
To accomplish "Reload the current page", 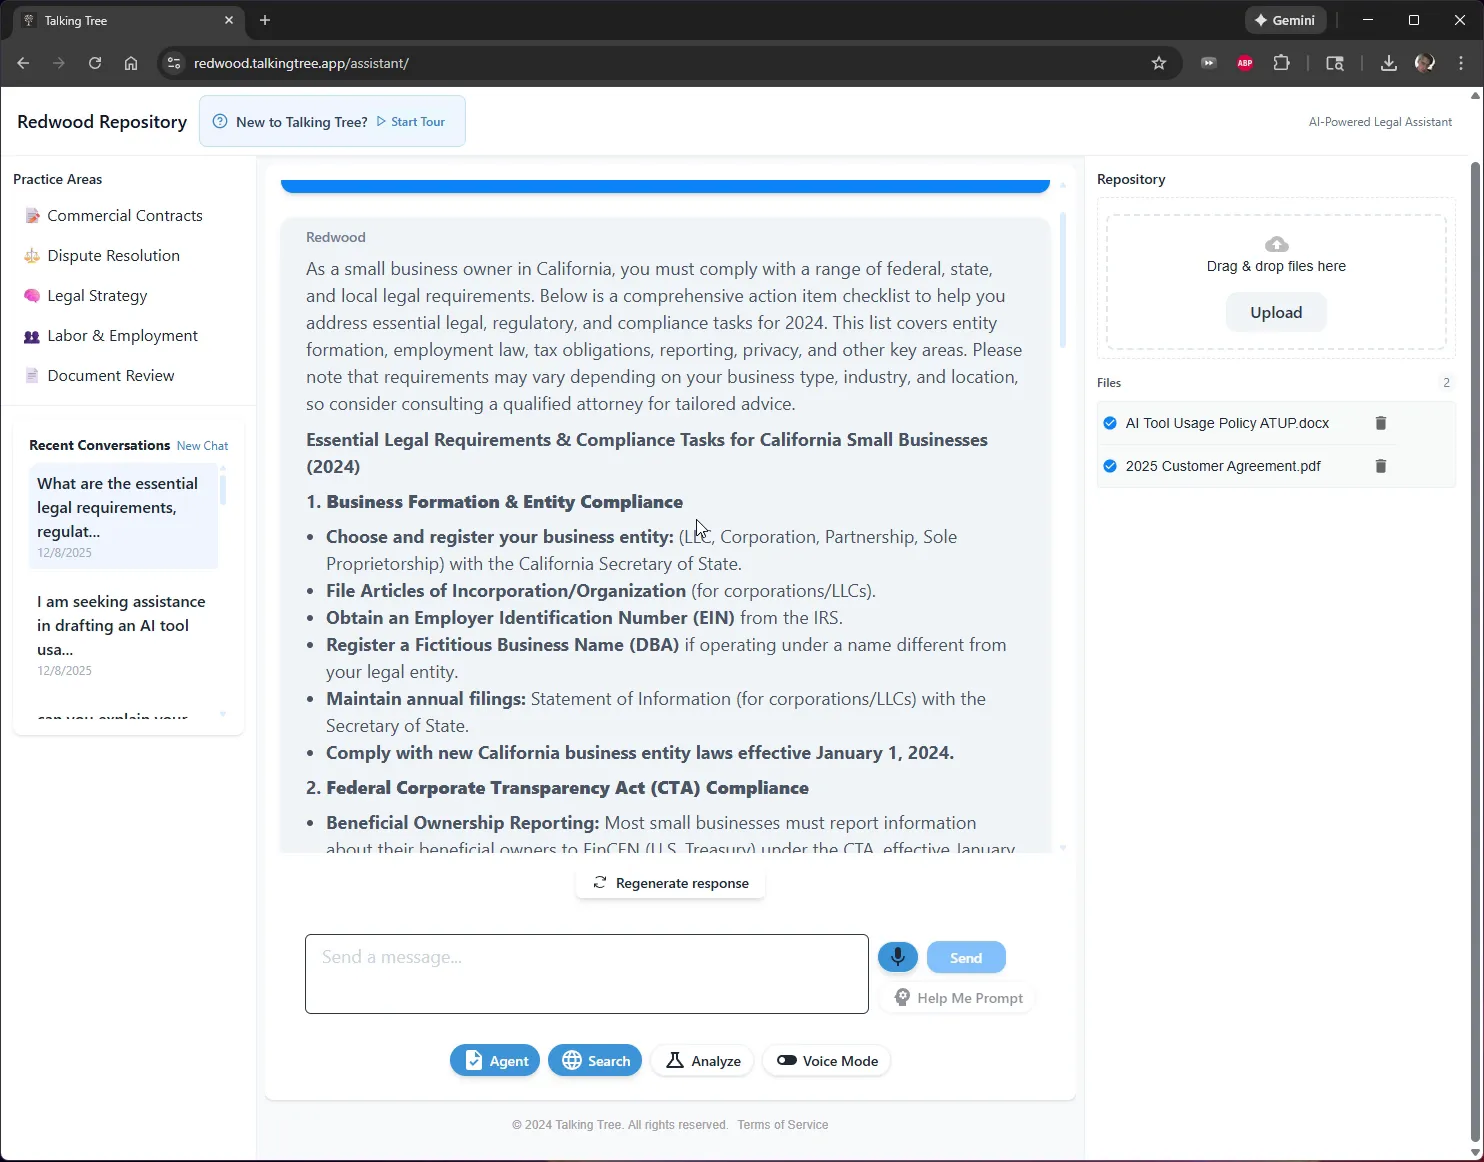I will (95, 63).
